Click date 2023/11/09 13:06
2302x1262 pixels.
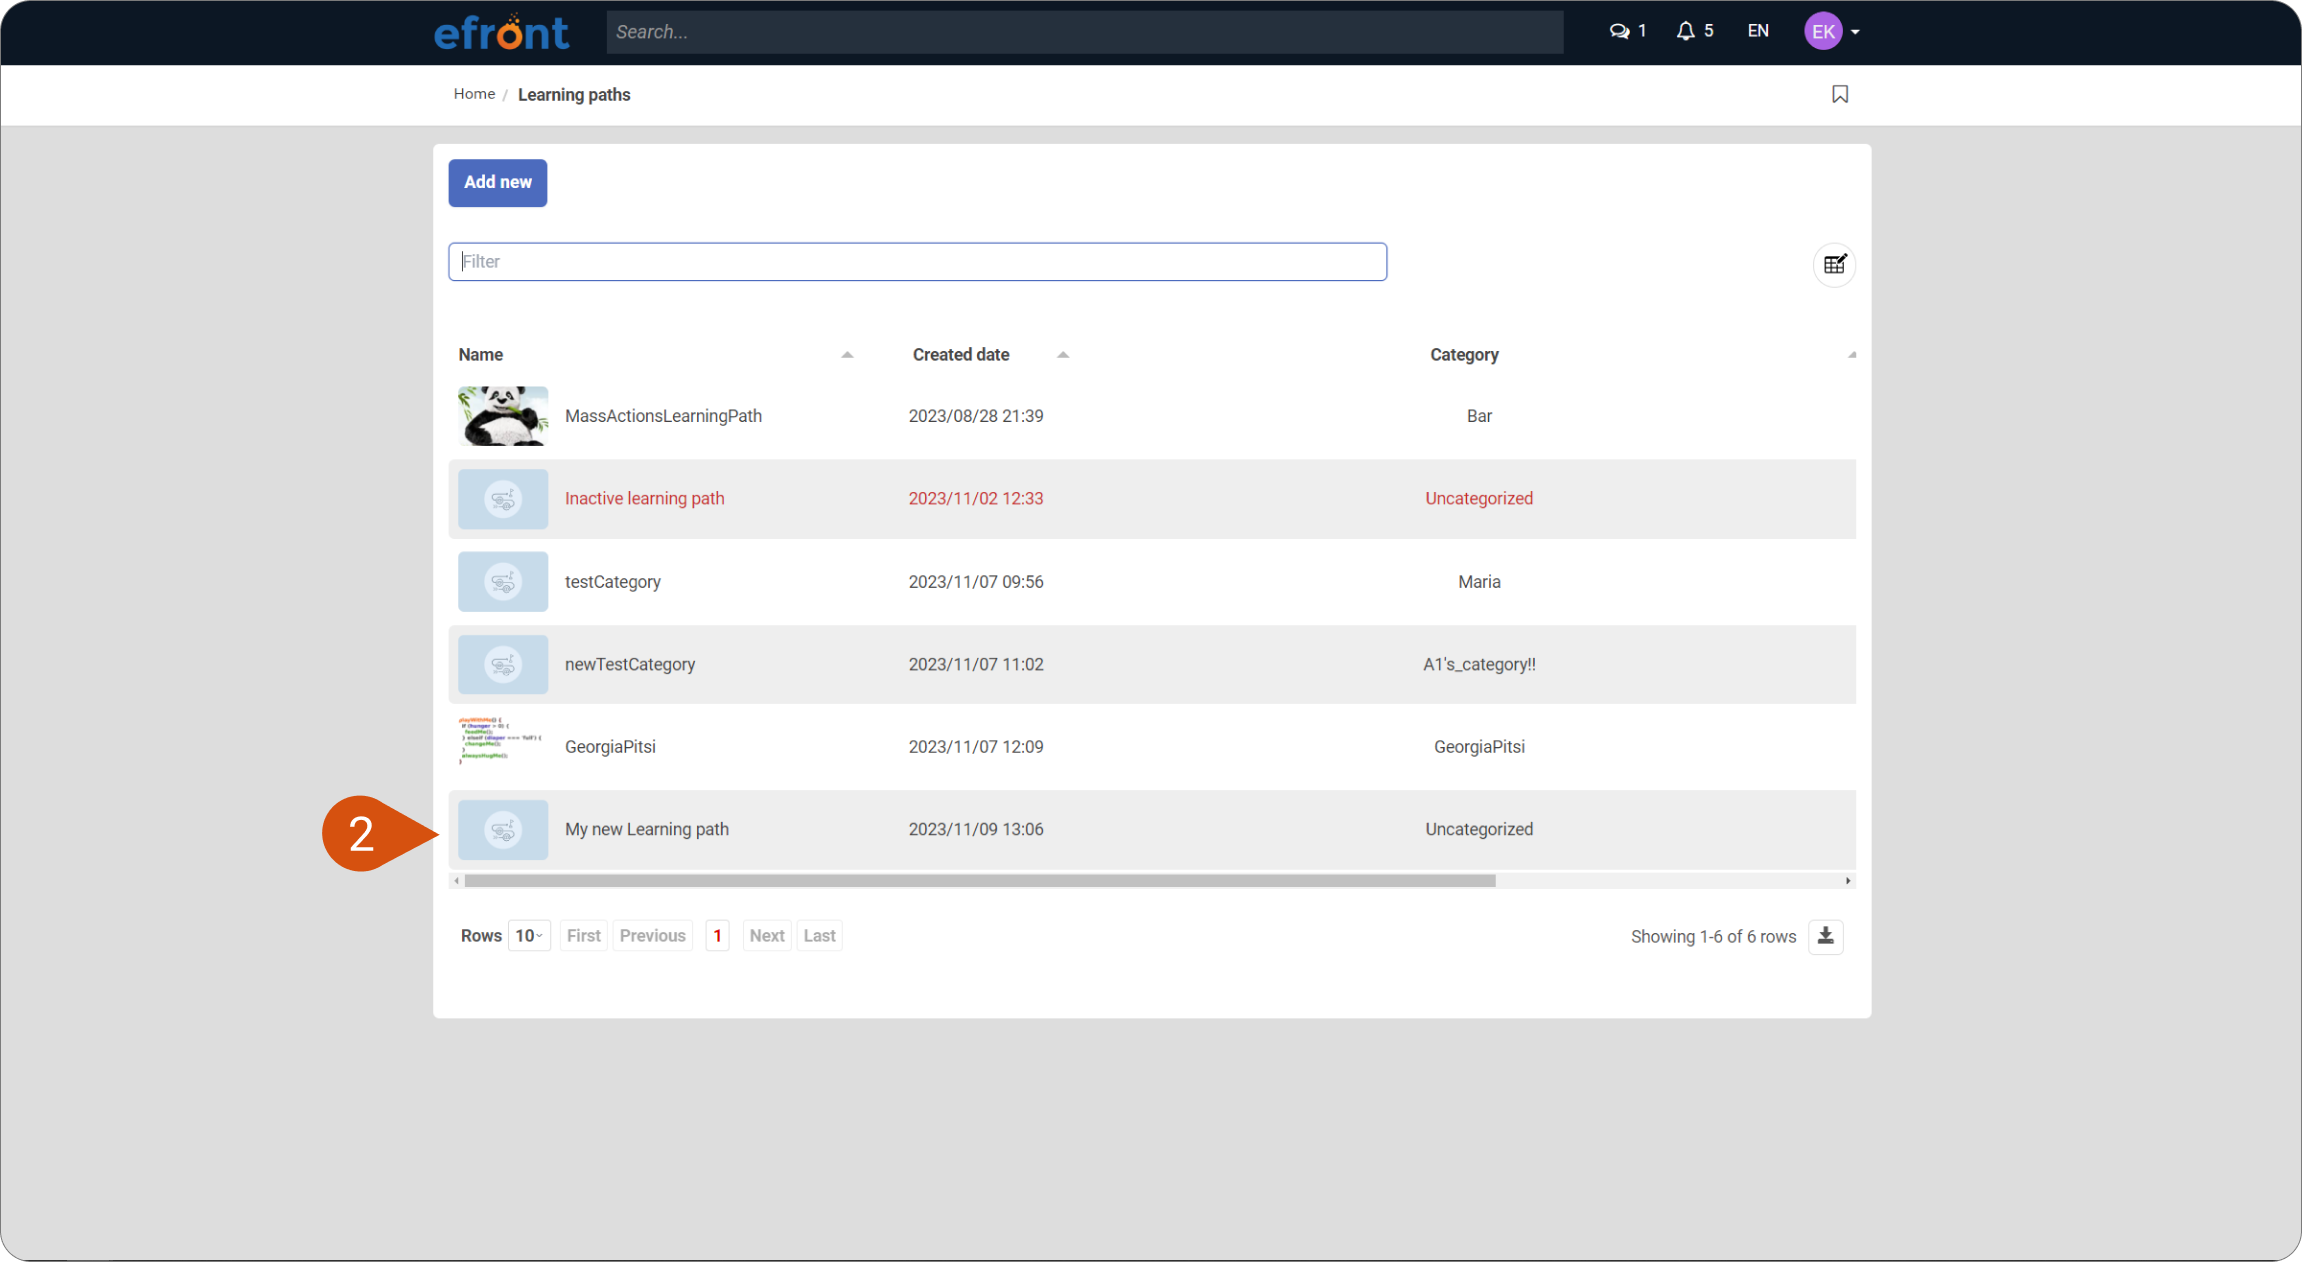click(x=976, y=830)
